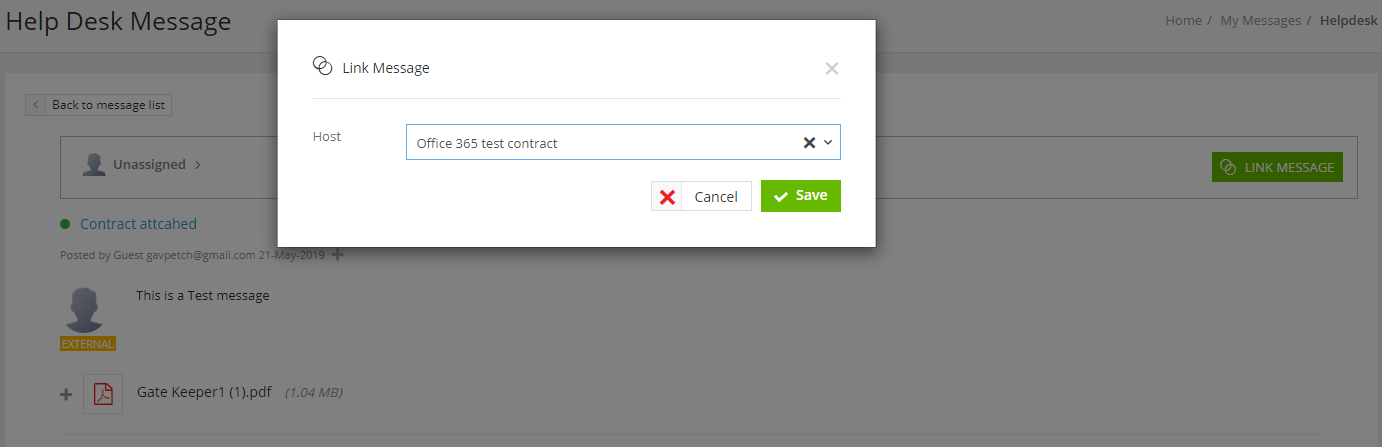The image size is (1382, 447).
Task: Click the Unassigned user avatar icon
Action: (94, 165)
